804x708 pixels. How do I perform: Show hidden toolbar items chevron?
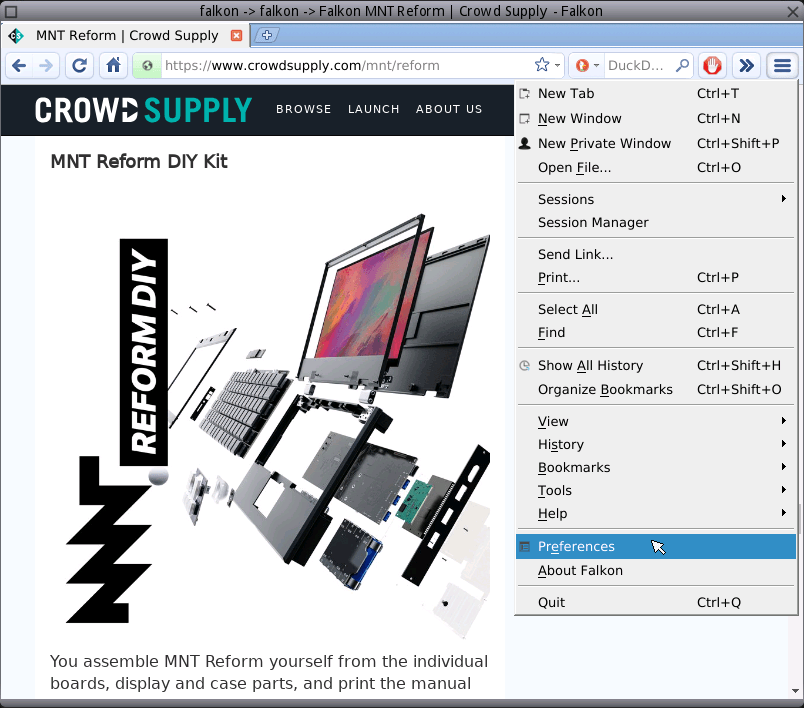pos(747,66)
